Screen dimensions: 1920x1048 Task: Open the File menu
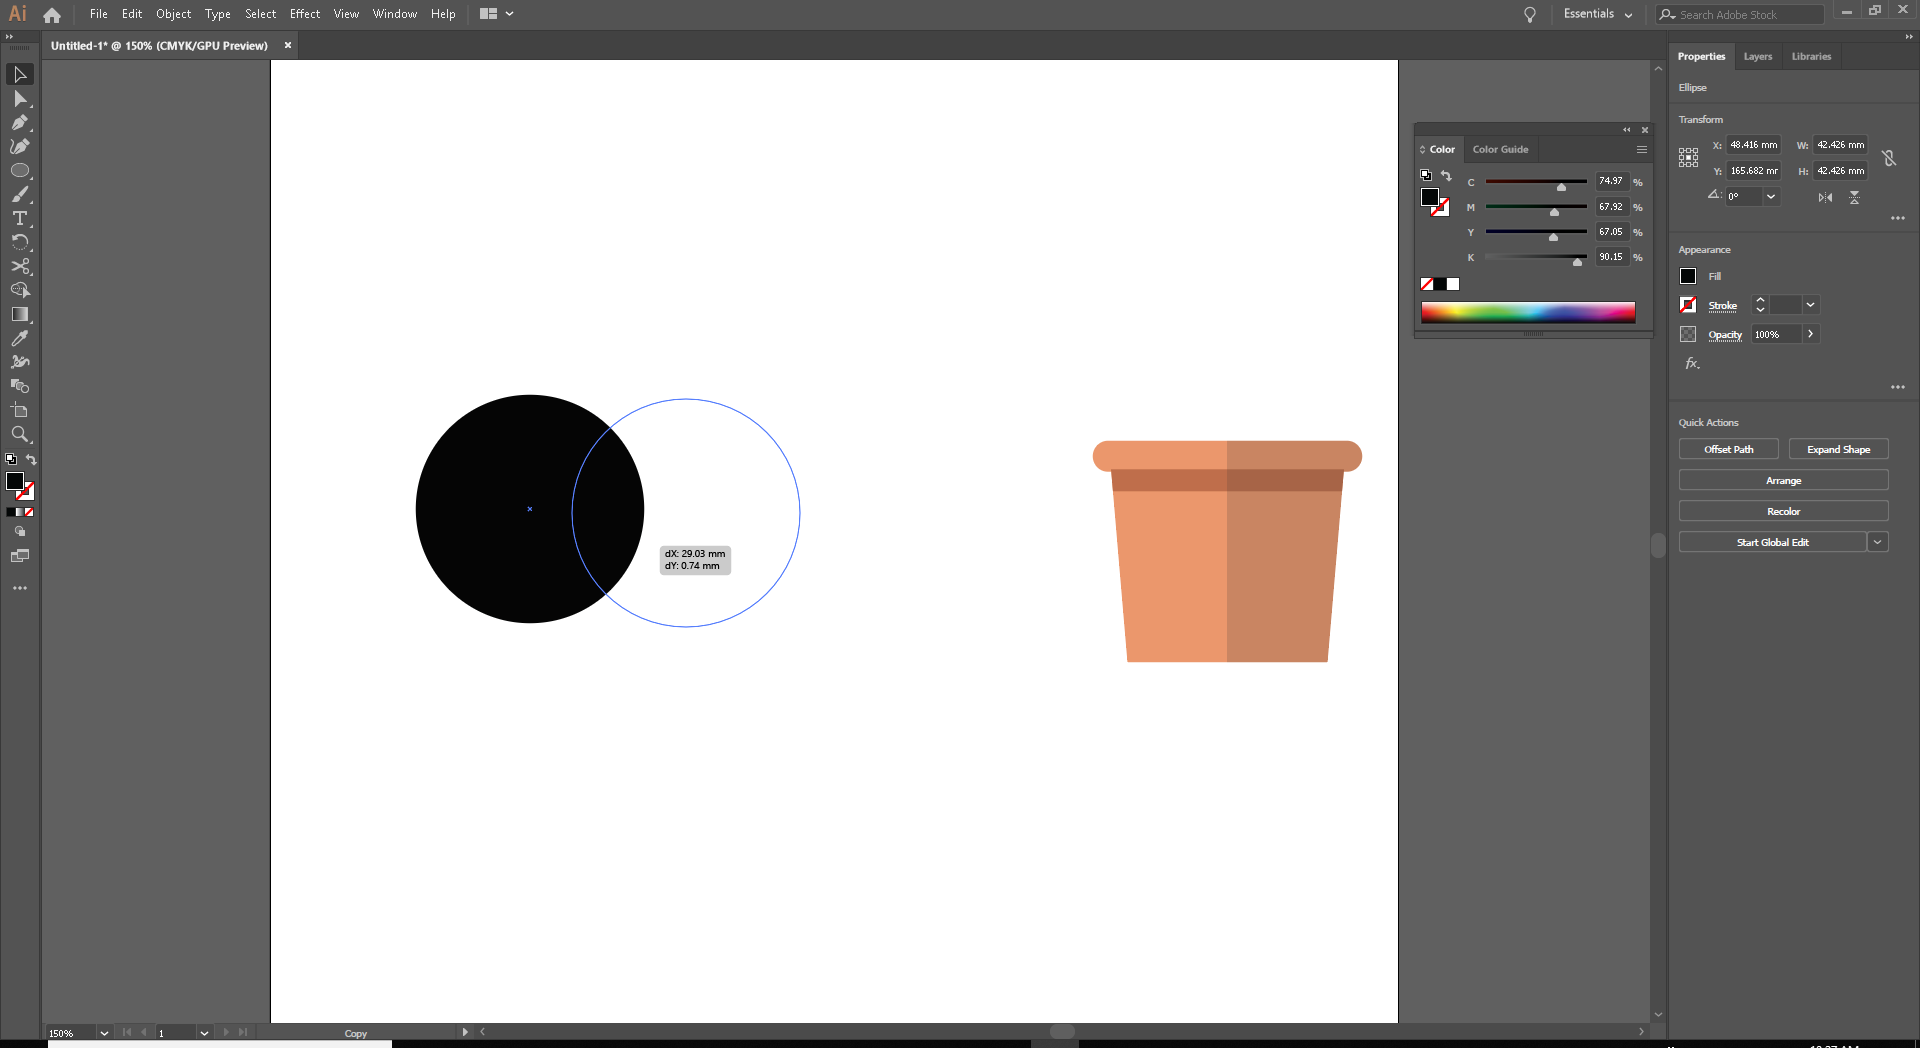click(98, 14)
